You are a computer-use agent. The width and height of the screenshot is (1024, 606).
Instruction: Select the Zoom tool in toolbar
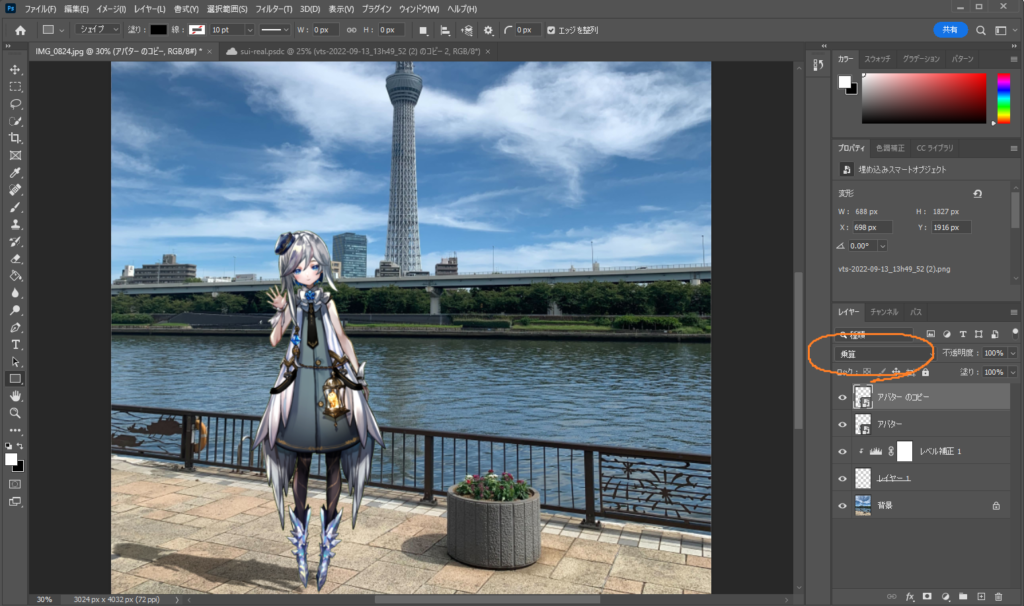tap(16, 413)
